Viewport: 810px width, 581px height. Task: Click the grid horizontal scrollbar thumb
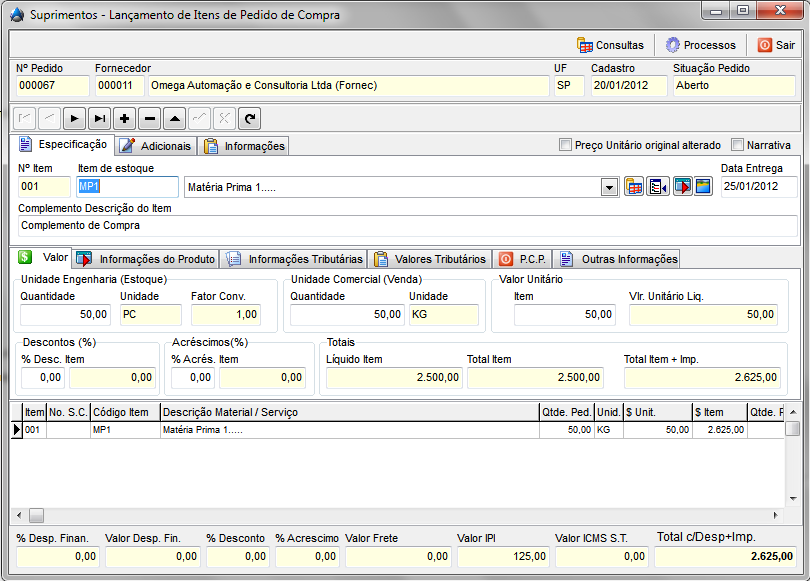pos(37,515)
